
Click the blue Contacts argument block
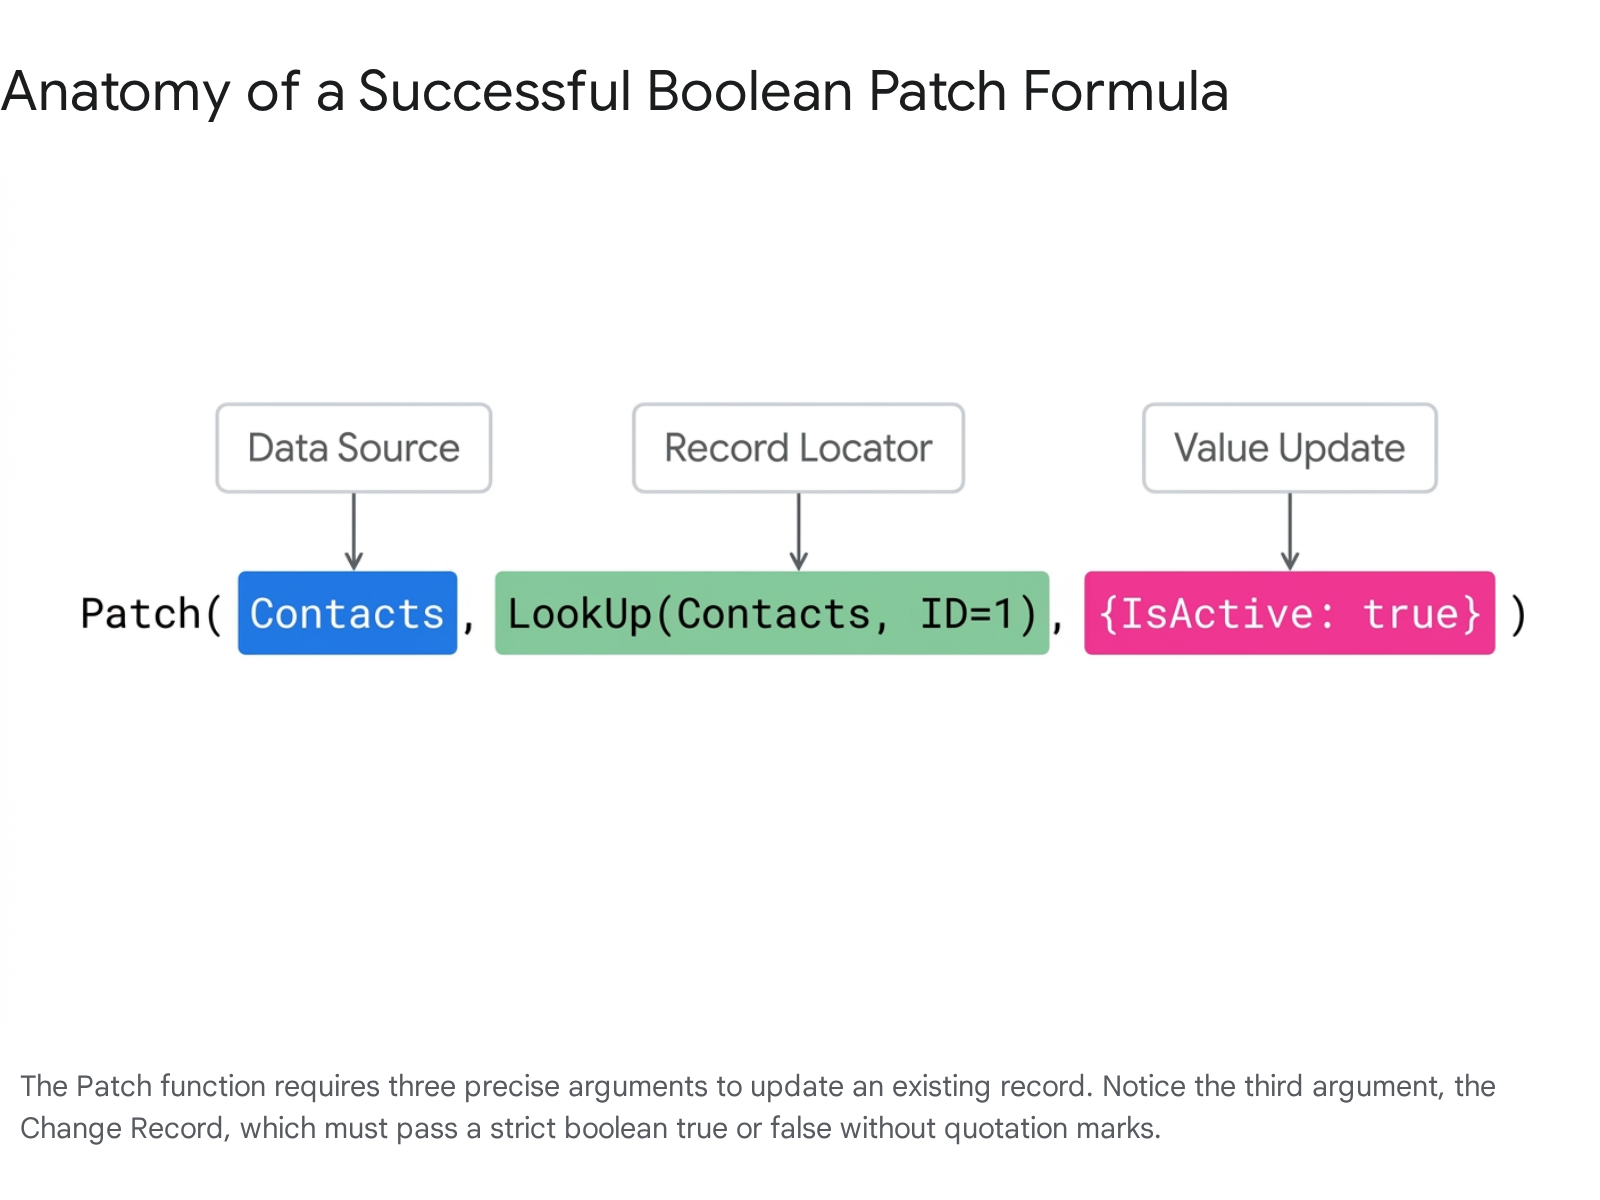tap(347, 613)
